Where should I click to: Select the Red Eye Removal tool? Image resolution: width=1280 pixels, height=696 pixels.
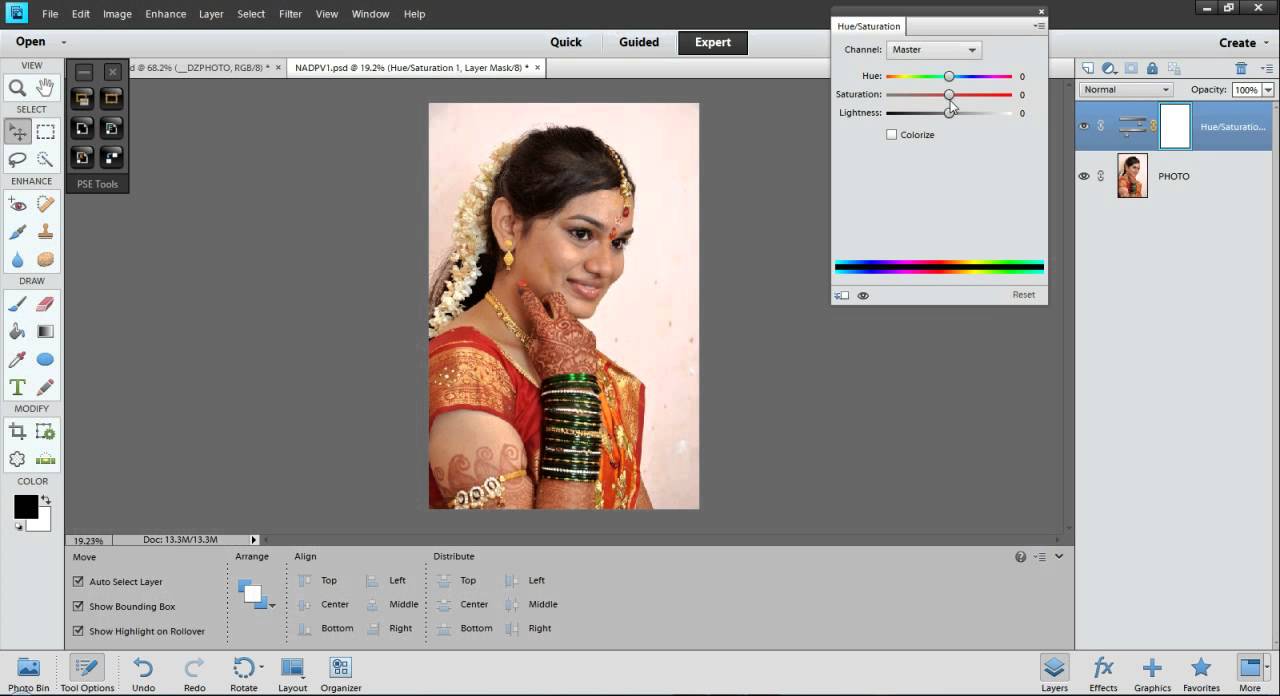pyautogui.click(x=18, y=204)
